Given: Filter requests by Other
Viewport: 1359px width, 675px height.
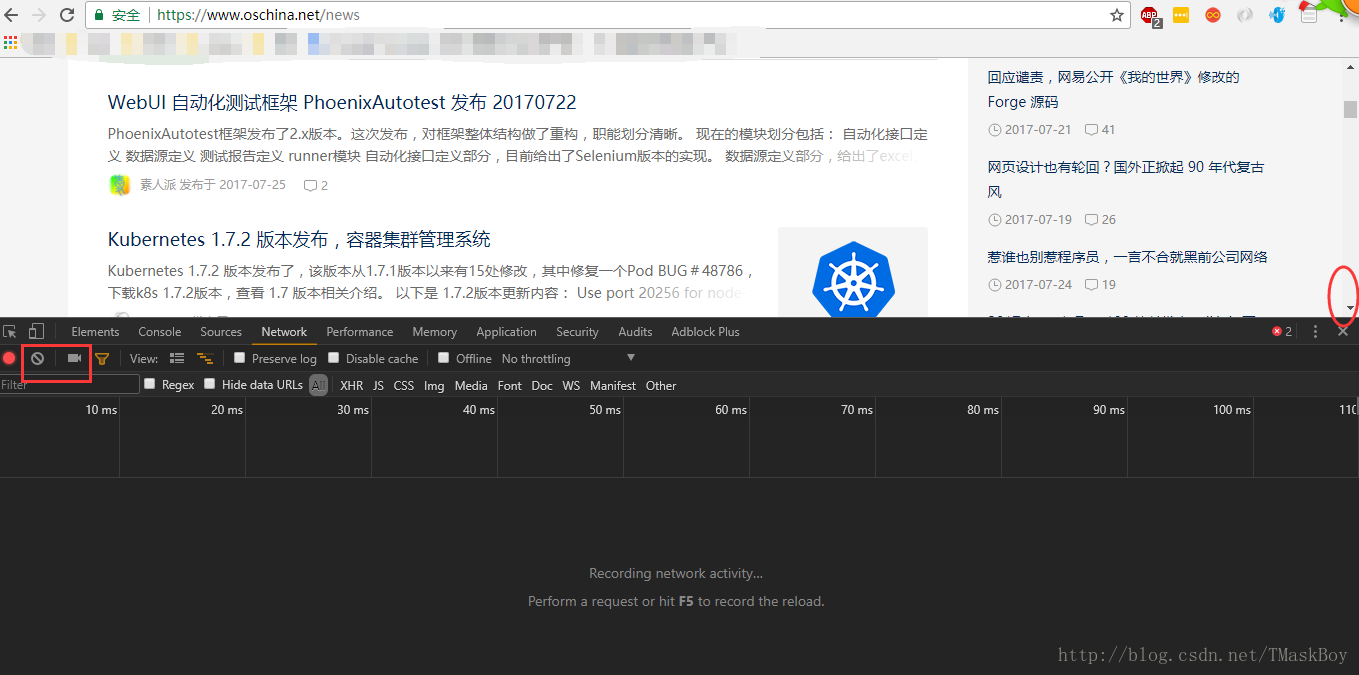Looking at the screenshot, I should [661, 385].
